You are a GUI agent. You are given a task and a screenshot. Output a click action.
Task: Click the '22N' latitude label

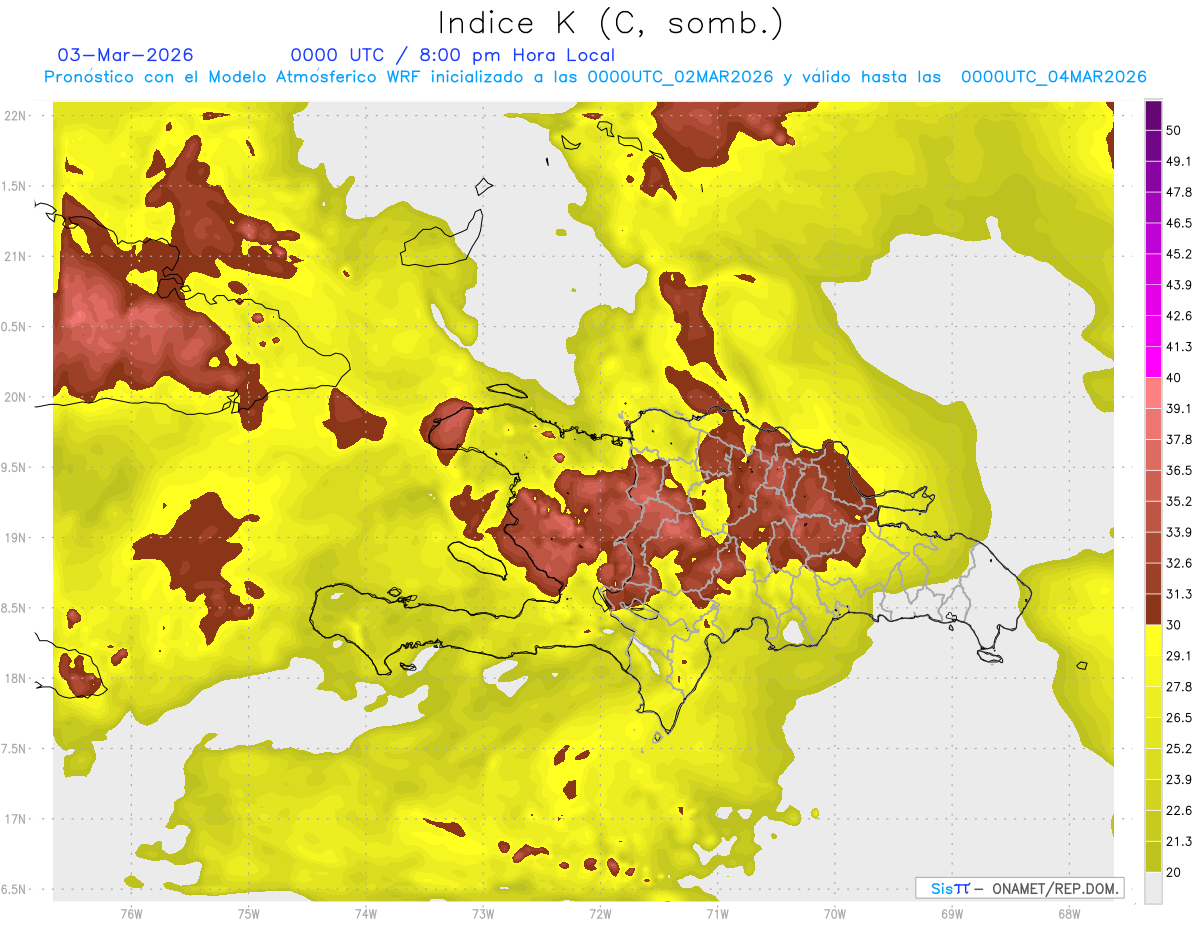[15, 116]
